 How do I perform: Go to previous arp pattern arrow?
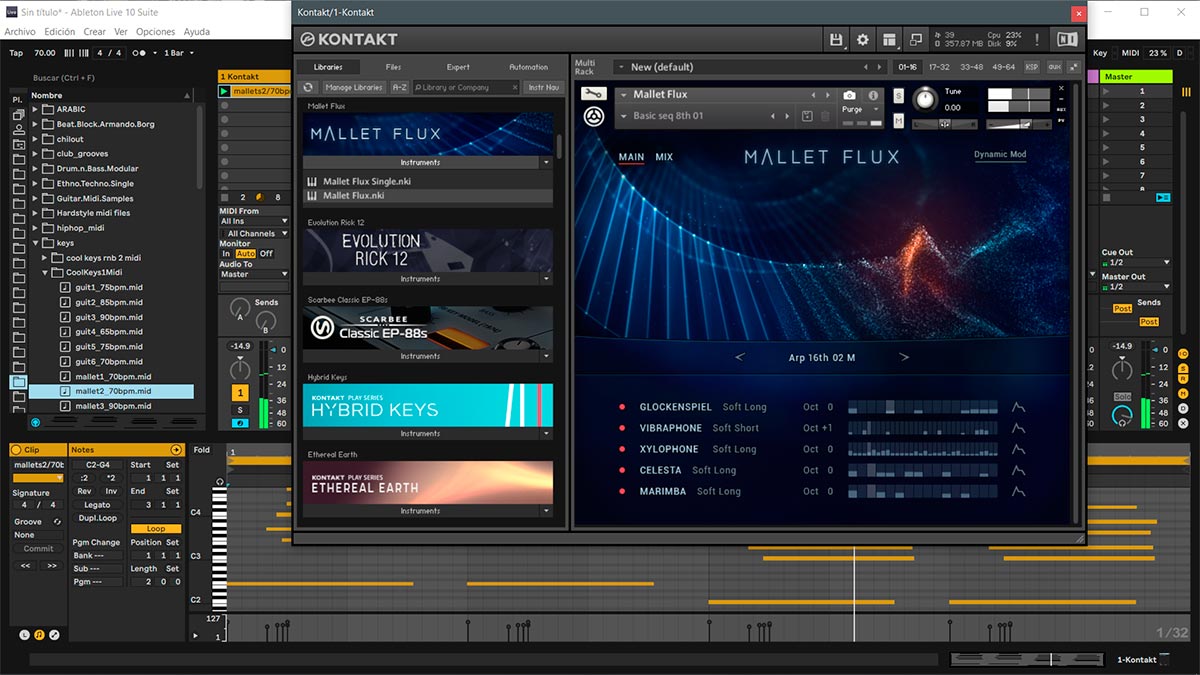[740, 357]
